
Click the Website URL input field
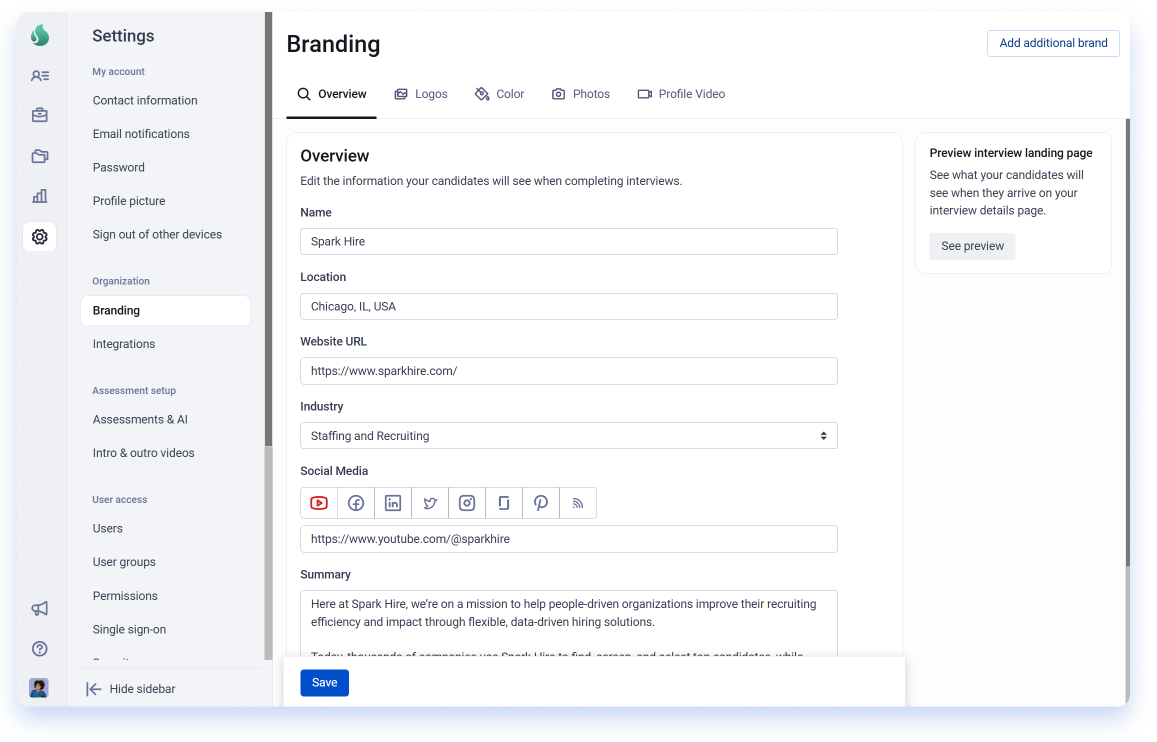point(568,371)
